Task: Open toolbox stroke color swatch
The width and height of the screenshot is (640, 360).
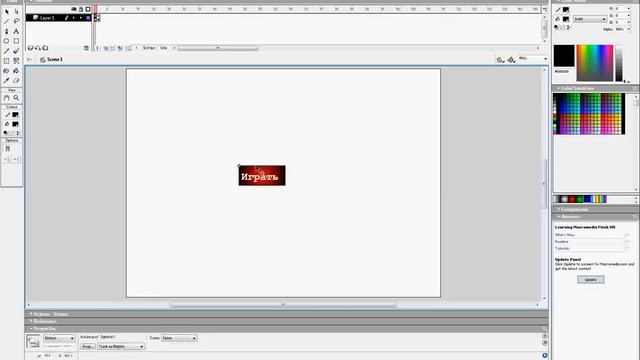Action: pos(16,115)
